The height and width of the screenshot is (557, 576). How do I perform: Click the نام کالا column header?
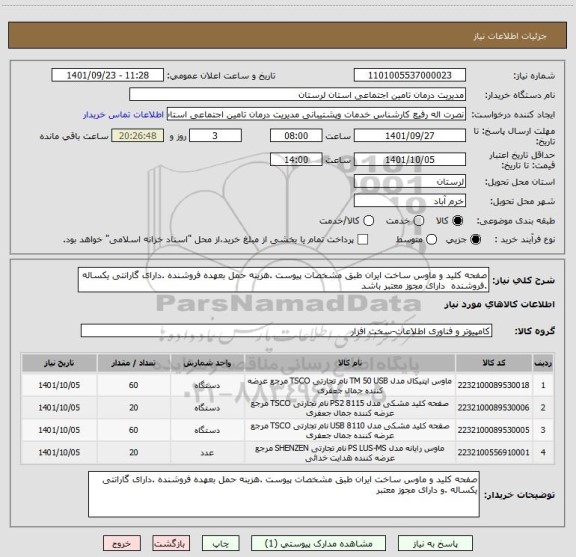coord(350,363)
